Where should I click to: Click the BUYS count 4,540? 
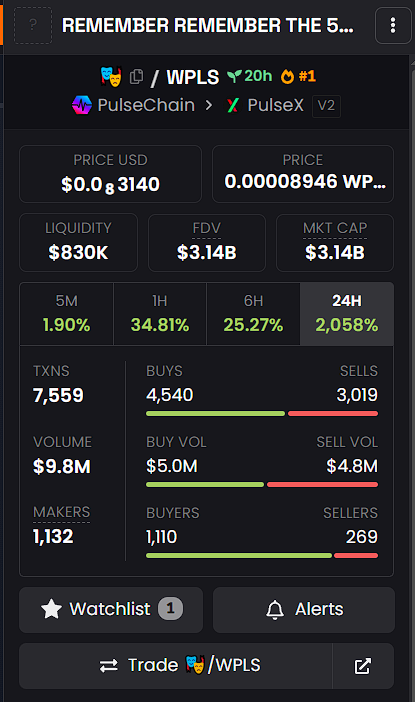point(170,395)
